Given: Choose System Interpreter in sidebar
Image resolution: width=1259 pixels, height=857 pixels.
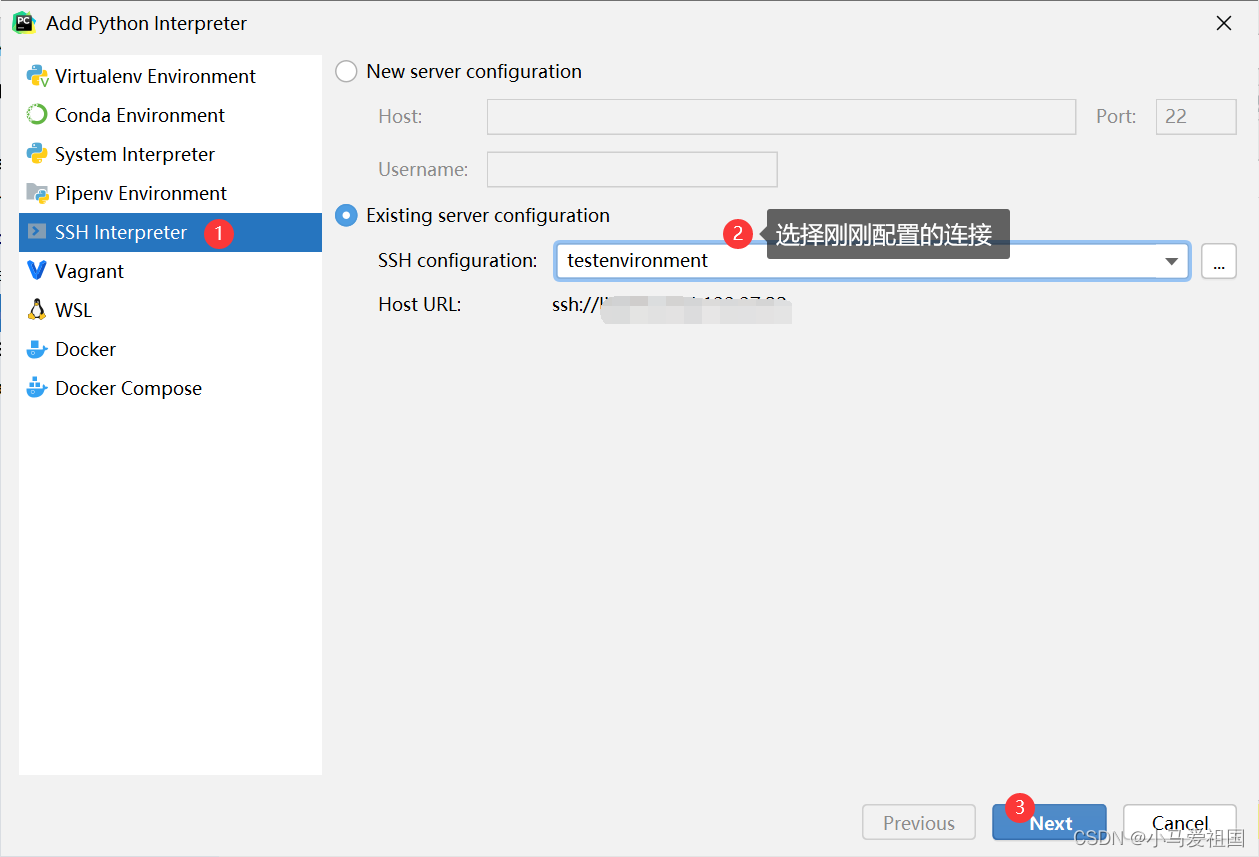Looking at the screenshot, I should (170, 154).
